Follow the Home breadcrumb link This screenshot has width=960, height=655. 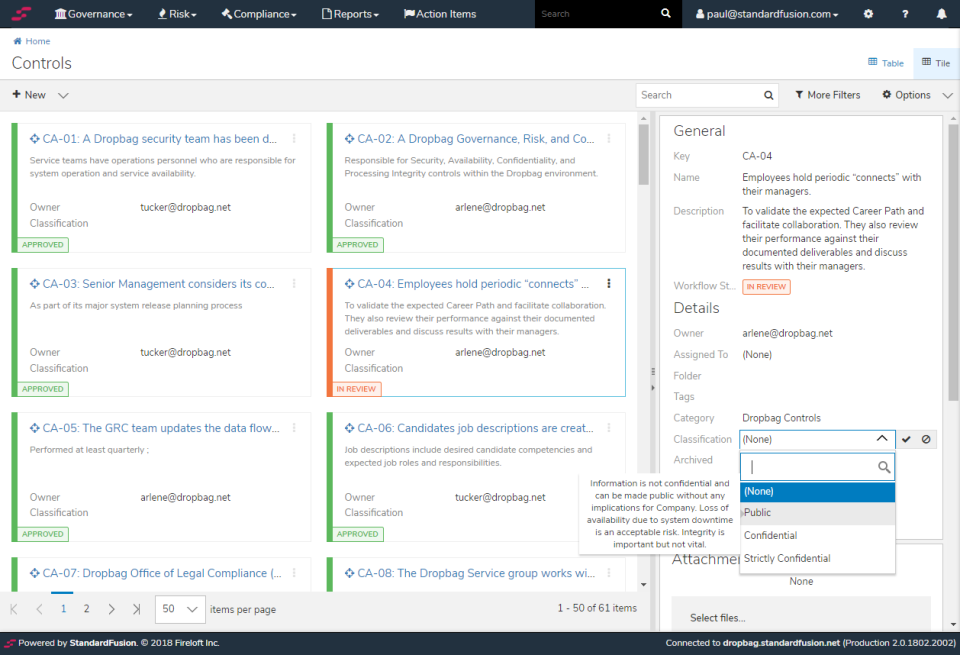[38, 41]
